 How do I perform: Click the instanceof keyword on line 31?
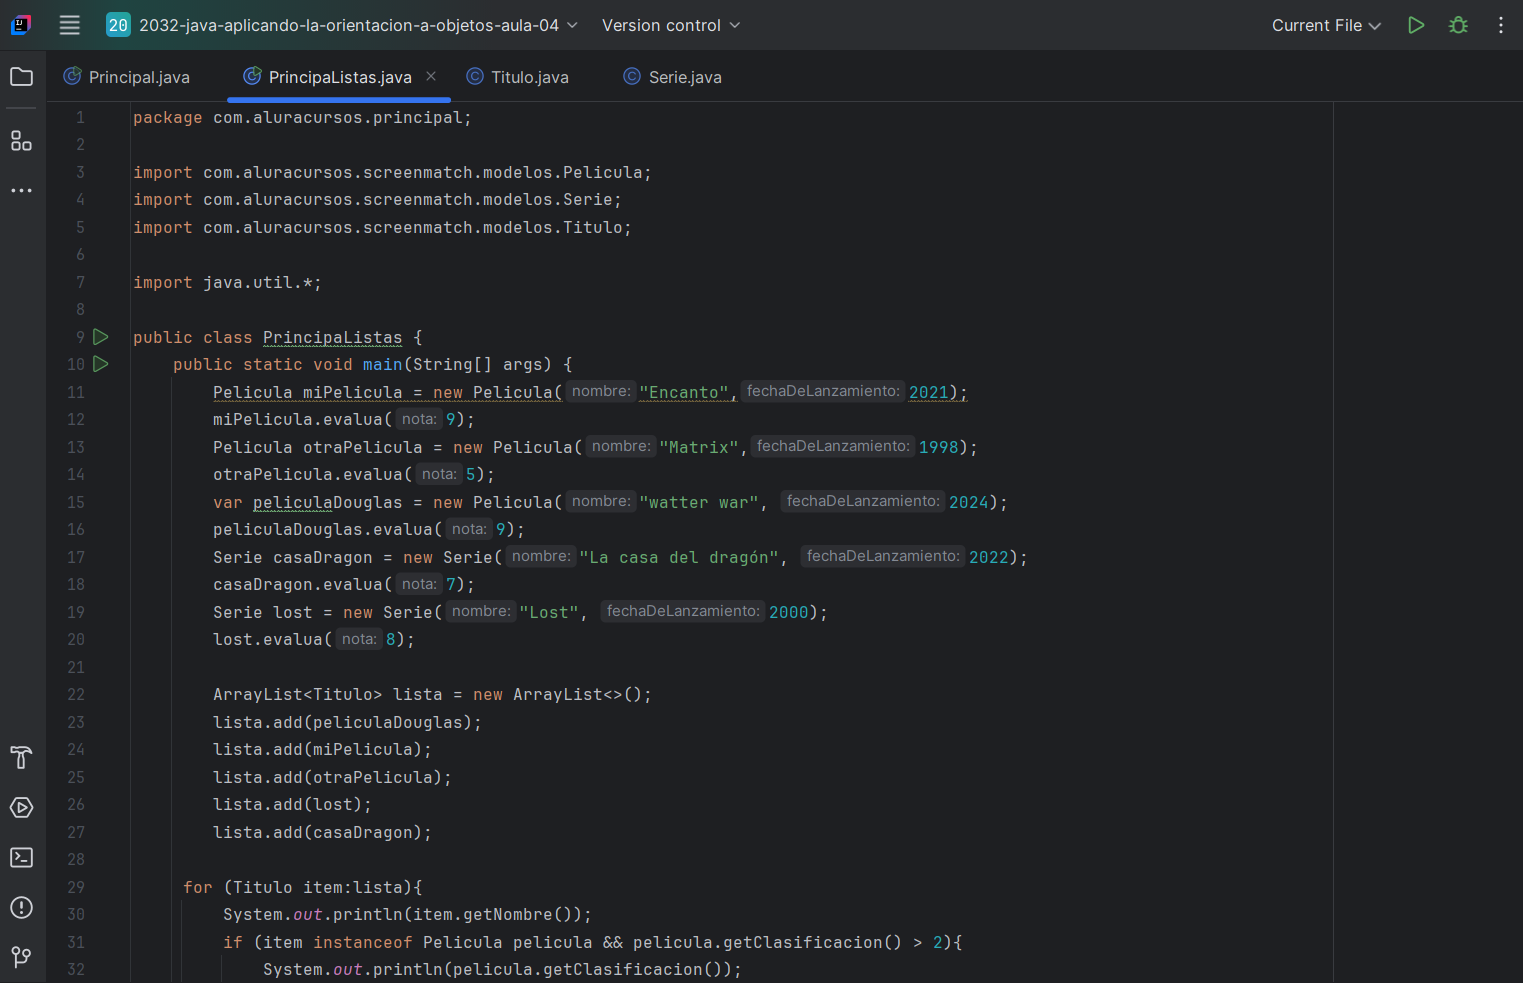point(362,943)
